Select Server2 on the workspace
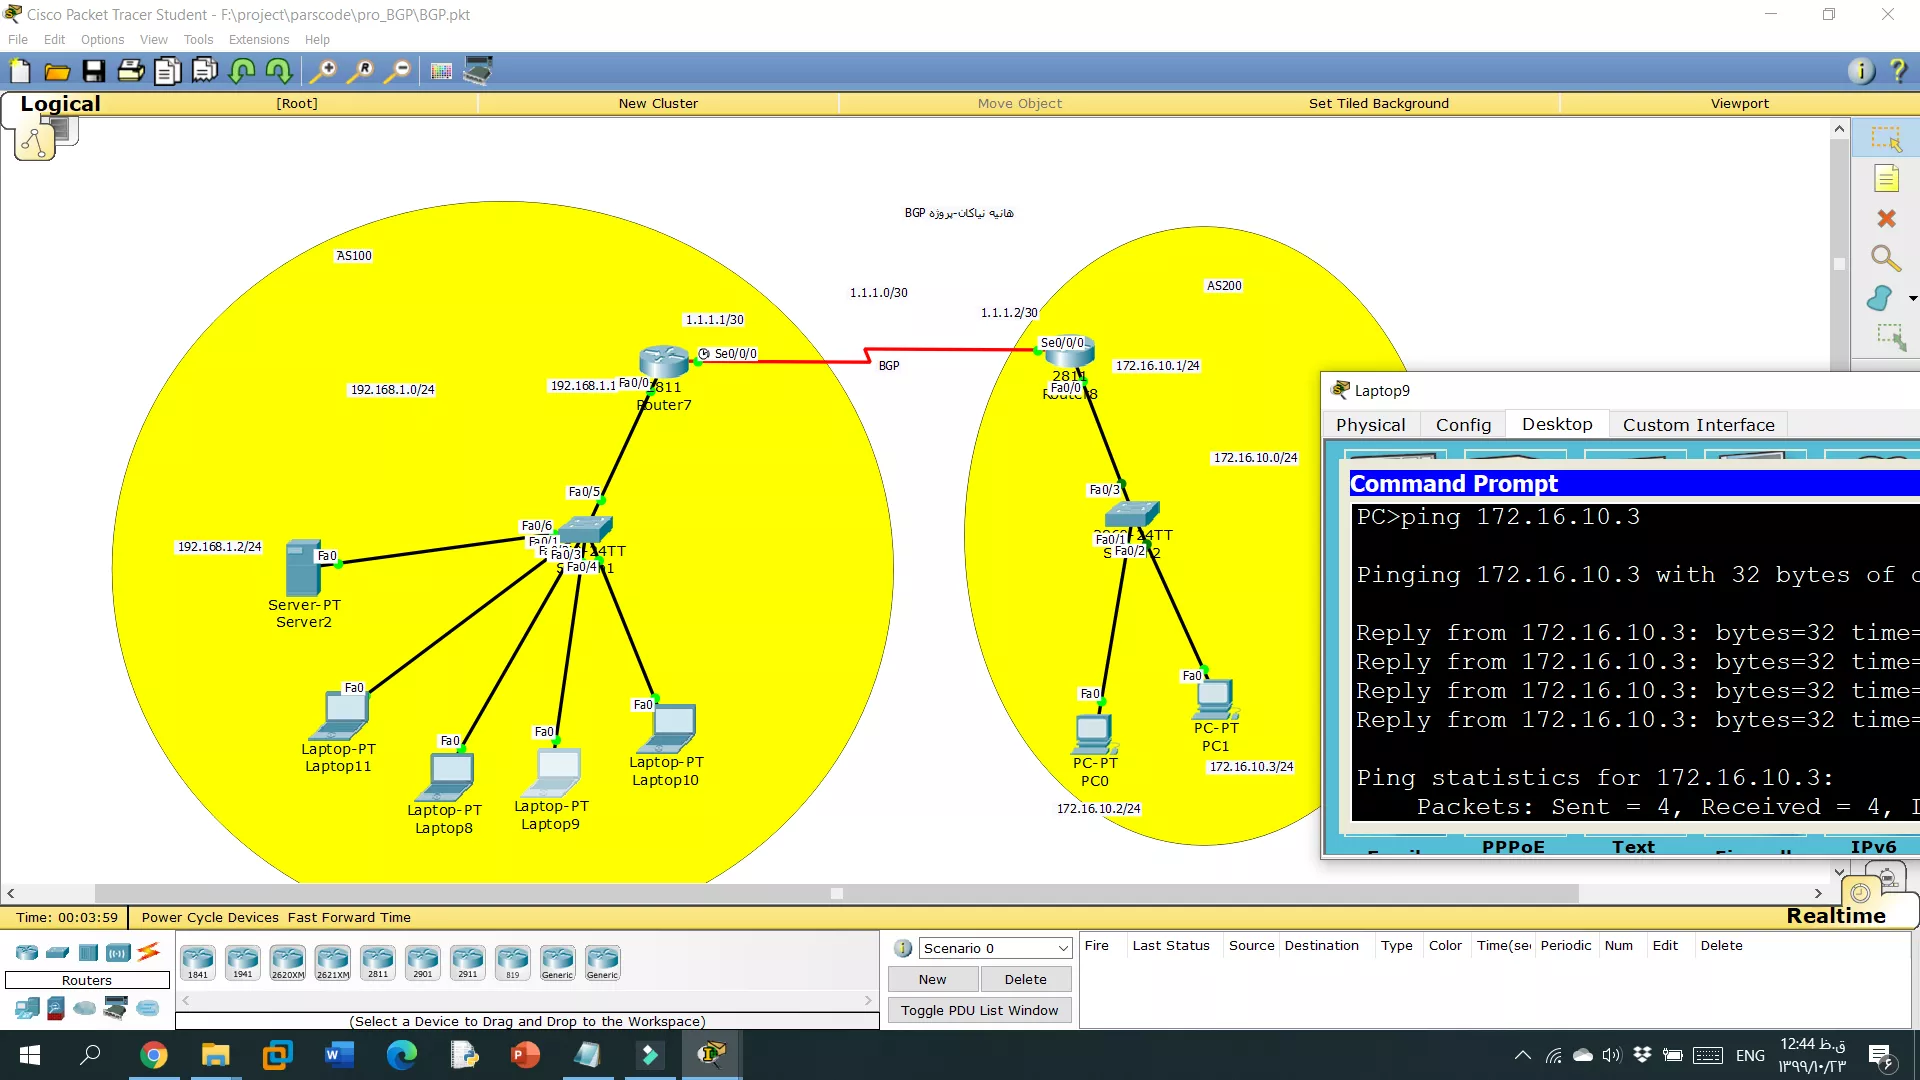The image size is (1920, 1080). click(x=303, y=568)
